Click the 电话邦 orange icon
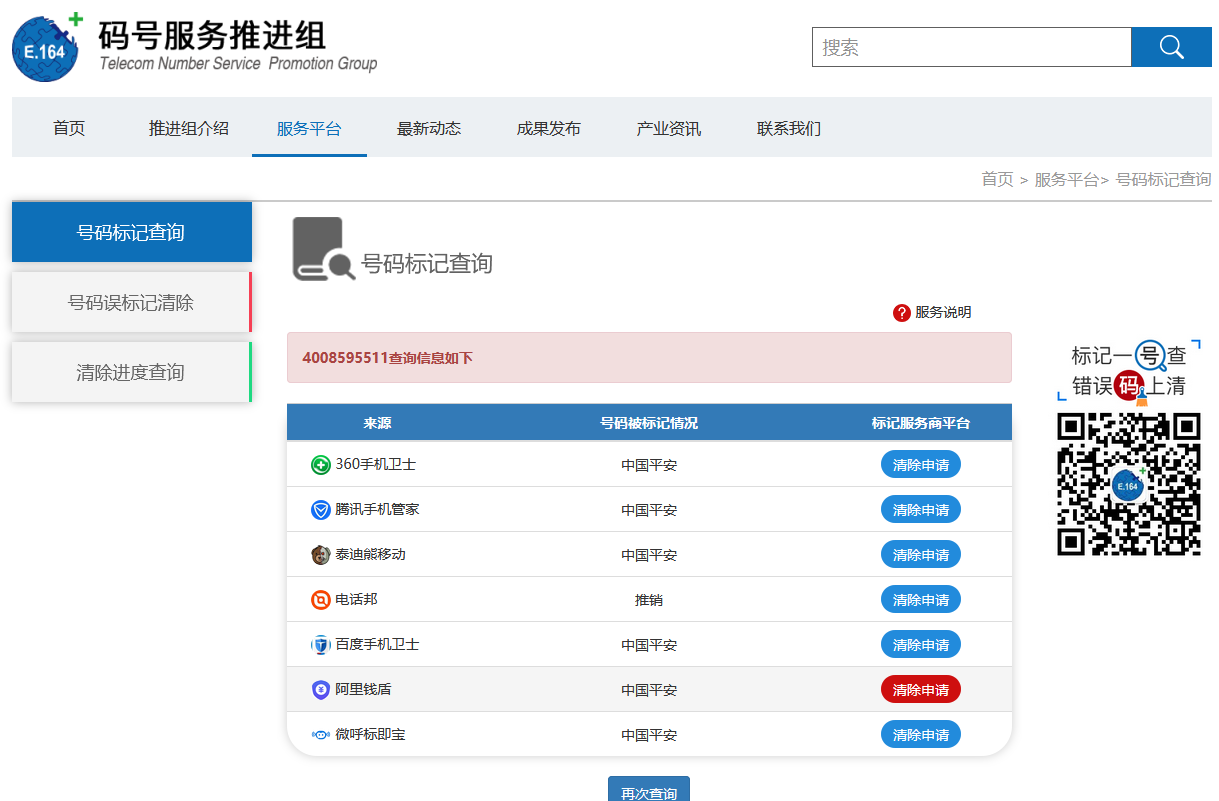 (x=321, y=600)
